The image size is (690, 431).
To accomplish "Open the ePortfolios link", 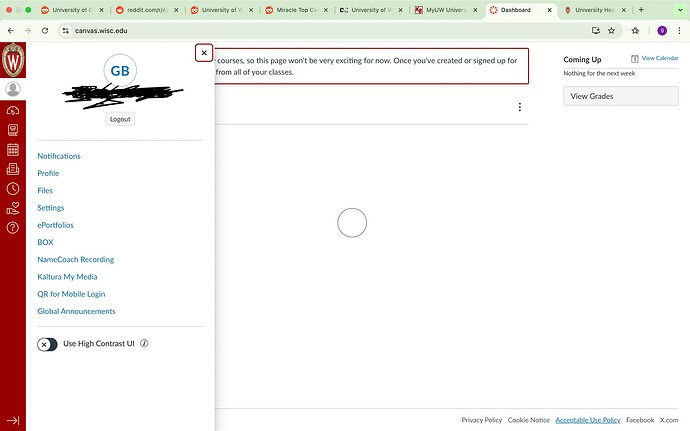I will click(55, 225).
